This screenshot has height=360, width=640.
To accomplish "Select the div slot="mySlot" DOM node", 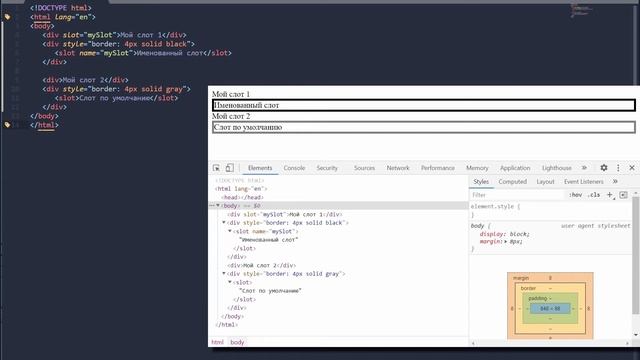I will [x=285, y=214].
